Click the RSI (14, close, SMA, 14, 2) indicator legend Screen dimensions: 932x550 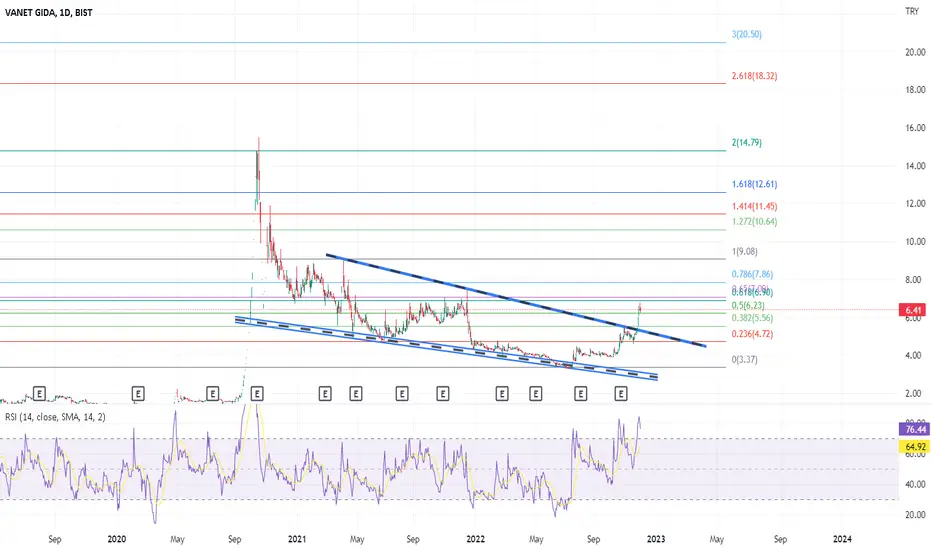55,417
